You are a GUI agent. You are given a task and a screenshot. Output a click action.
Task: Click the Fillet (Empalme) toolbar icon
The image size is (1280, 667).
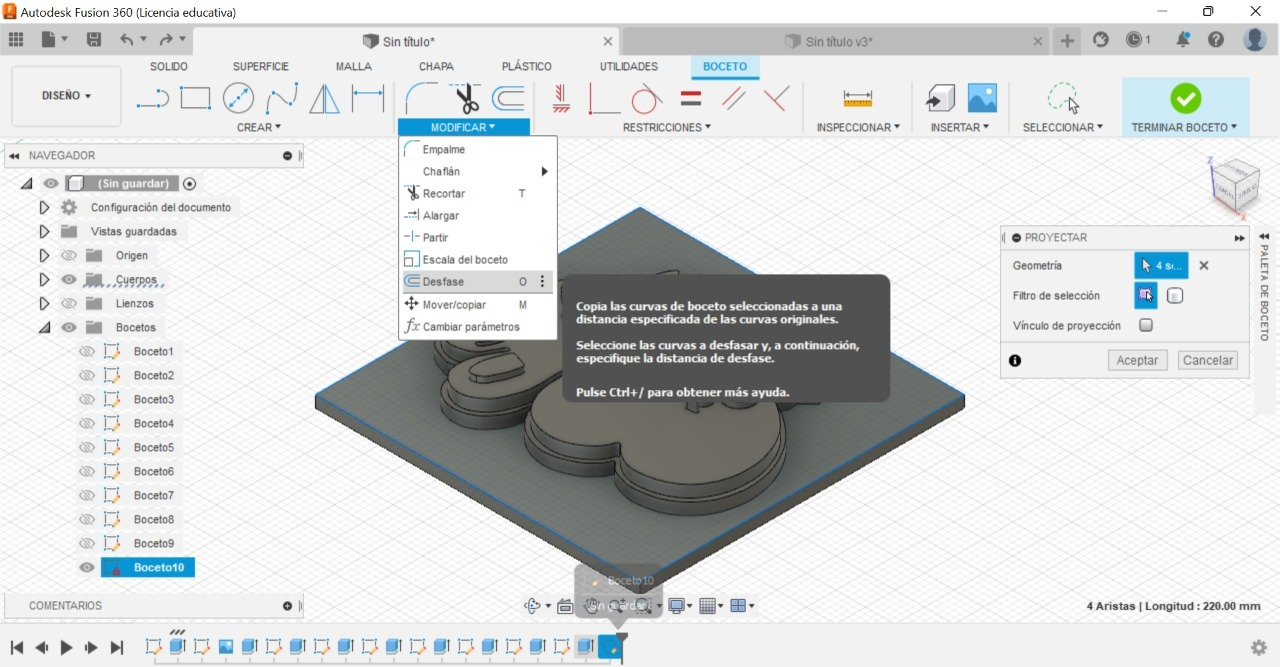pos(421,98)
